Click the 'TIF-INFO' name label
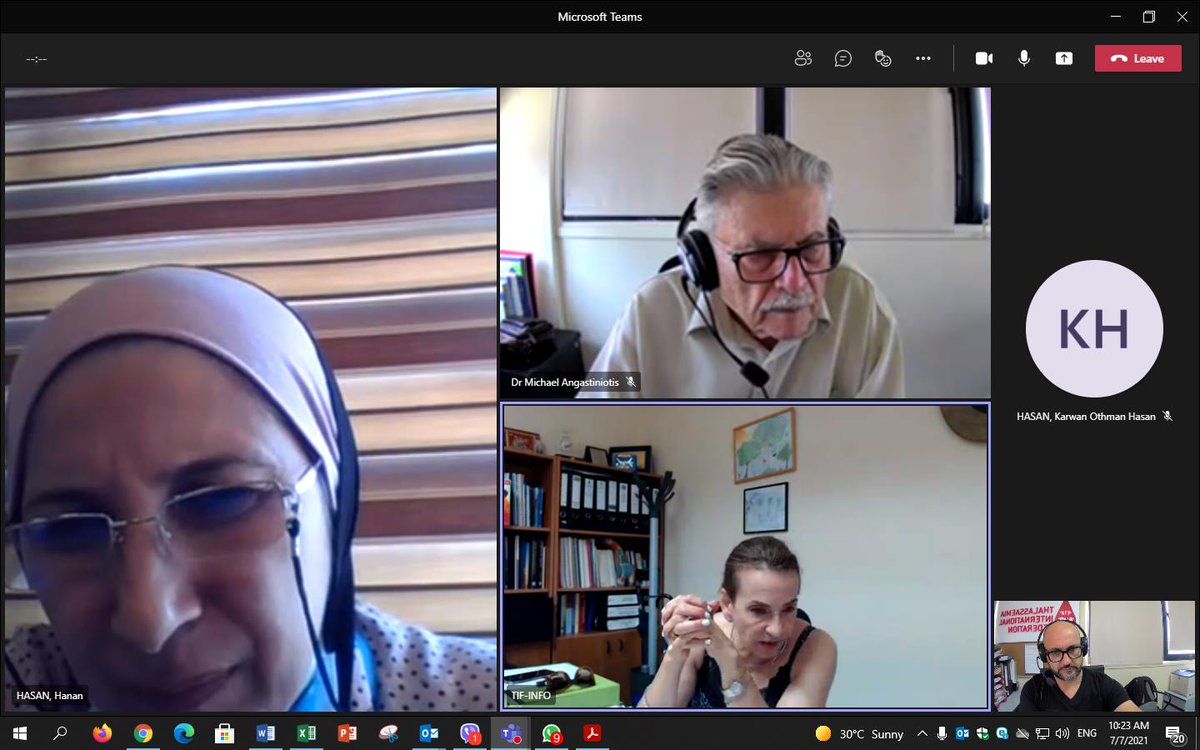The width and height of the screenshot is (1200, 750). [x=529, y=695]
